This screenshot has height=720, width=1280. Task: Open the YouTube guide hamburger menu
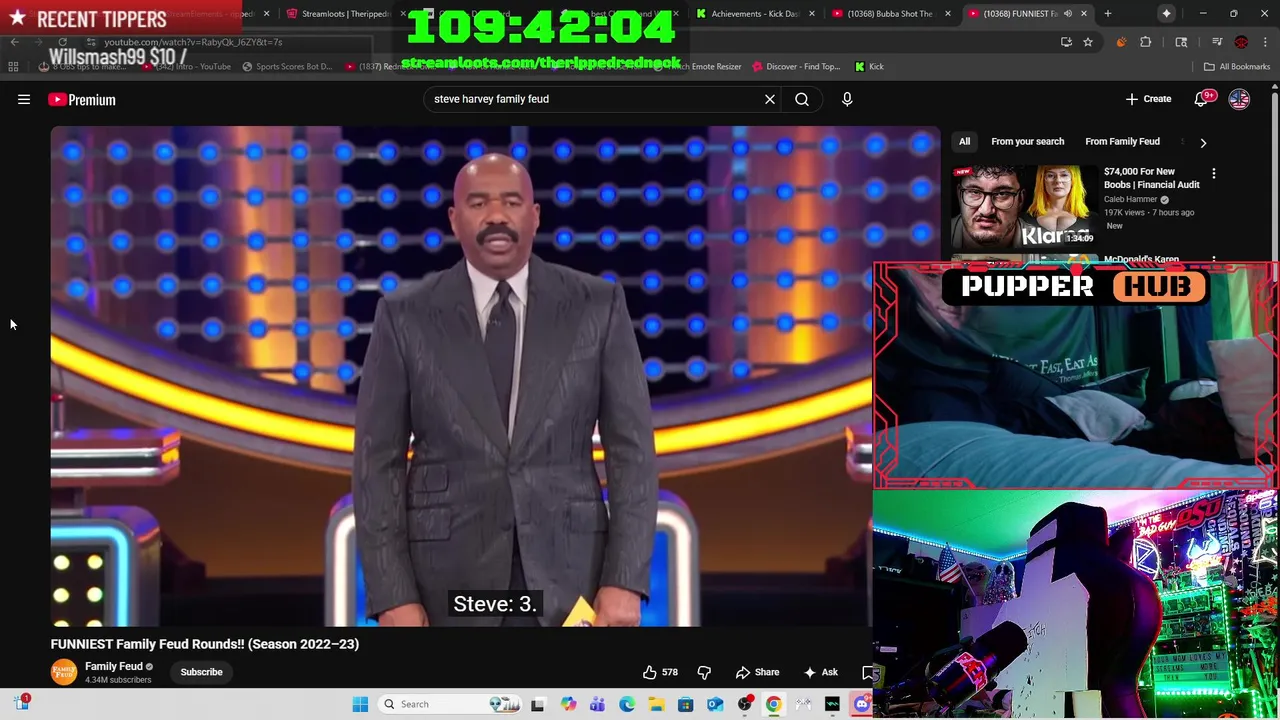point(24,99)
